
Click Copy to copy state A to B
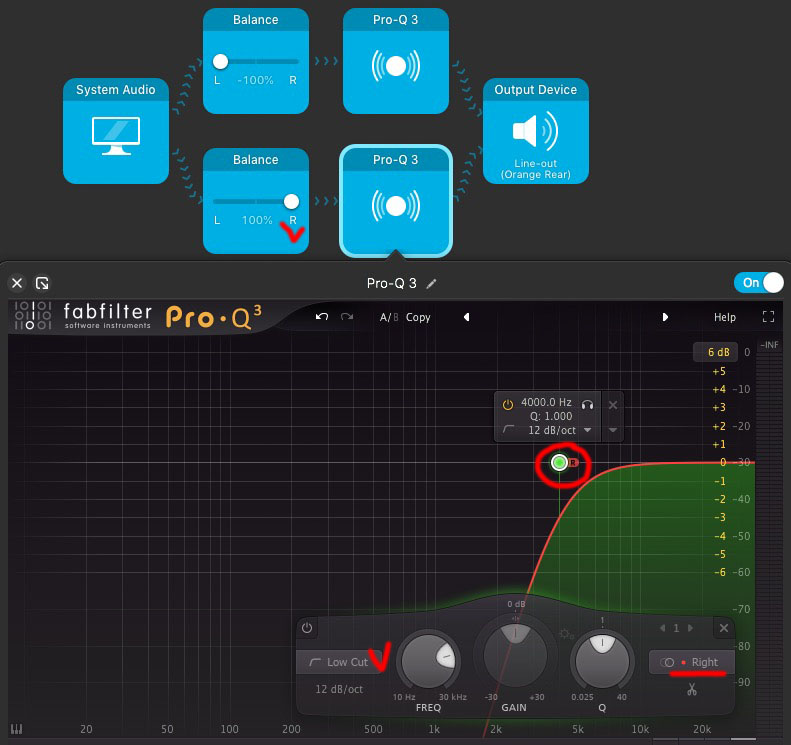pyautogui.click(x=418, y=317)
